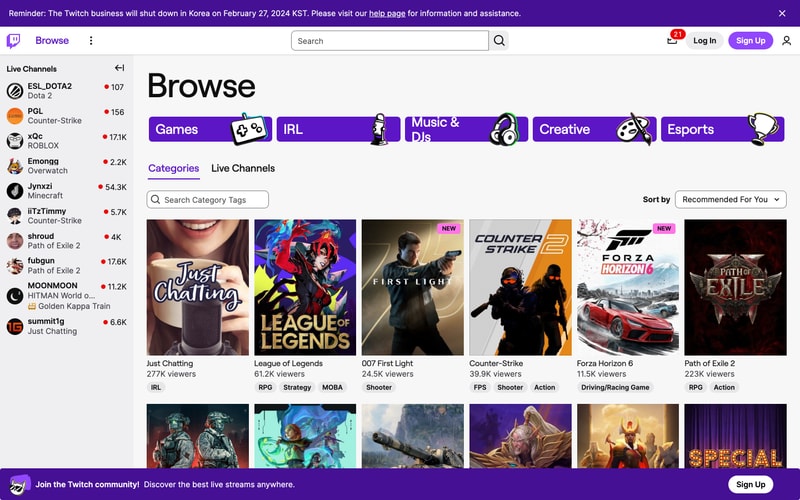The image size is (800, 500).
Task: Click the Path of Exile 2 title link
Action: (710, 363)
